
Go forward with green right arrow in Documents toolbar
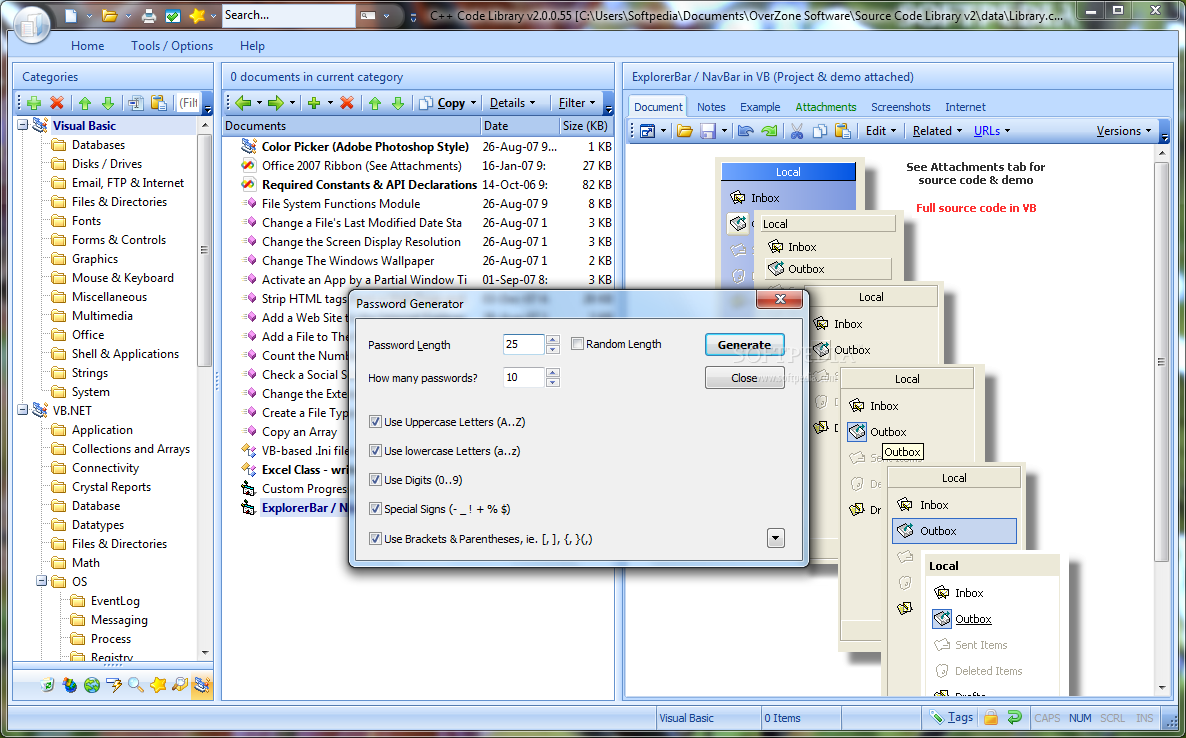tap(276, 103)
